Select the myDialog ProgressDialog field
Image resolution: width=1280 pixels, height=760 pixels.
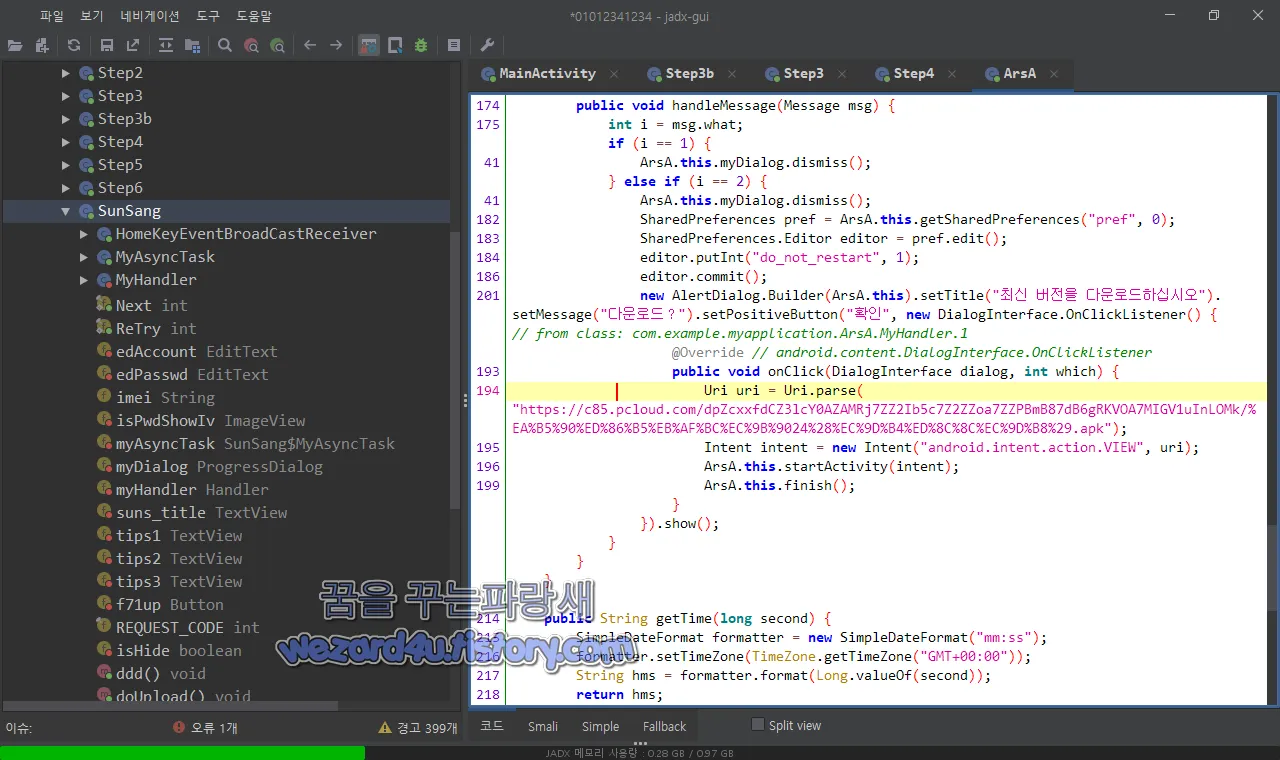209,467
